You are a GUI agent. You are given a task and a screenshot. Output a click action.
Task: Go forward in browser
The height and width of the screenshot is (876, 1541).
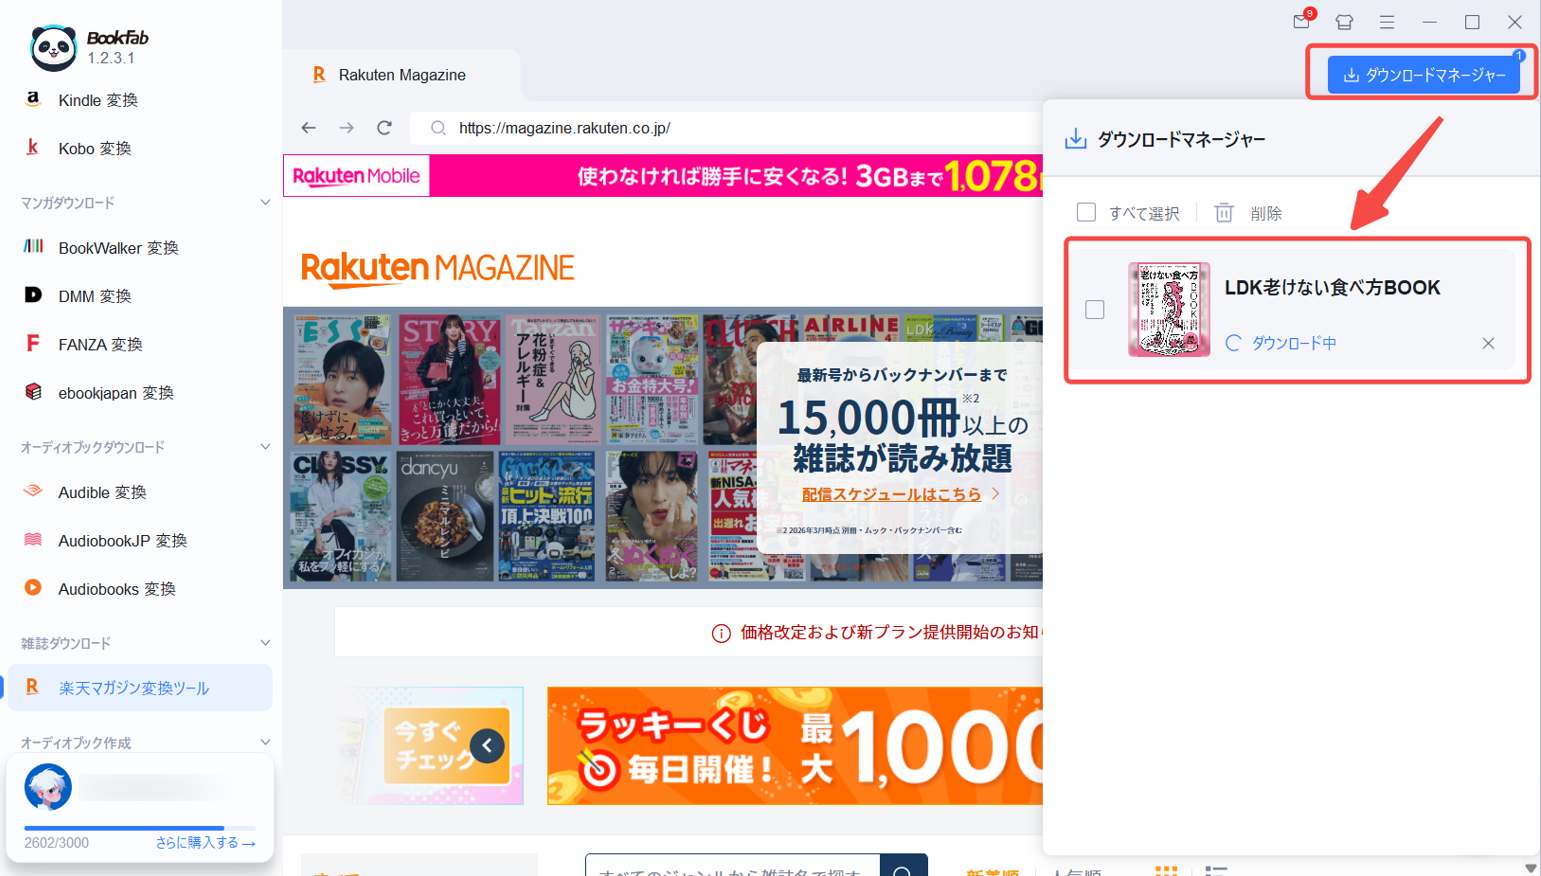(346, 128)
